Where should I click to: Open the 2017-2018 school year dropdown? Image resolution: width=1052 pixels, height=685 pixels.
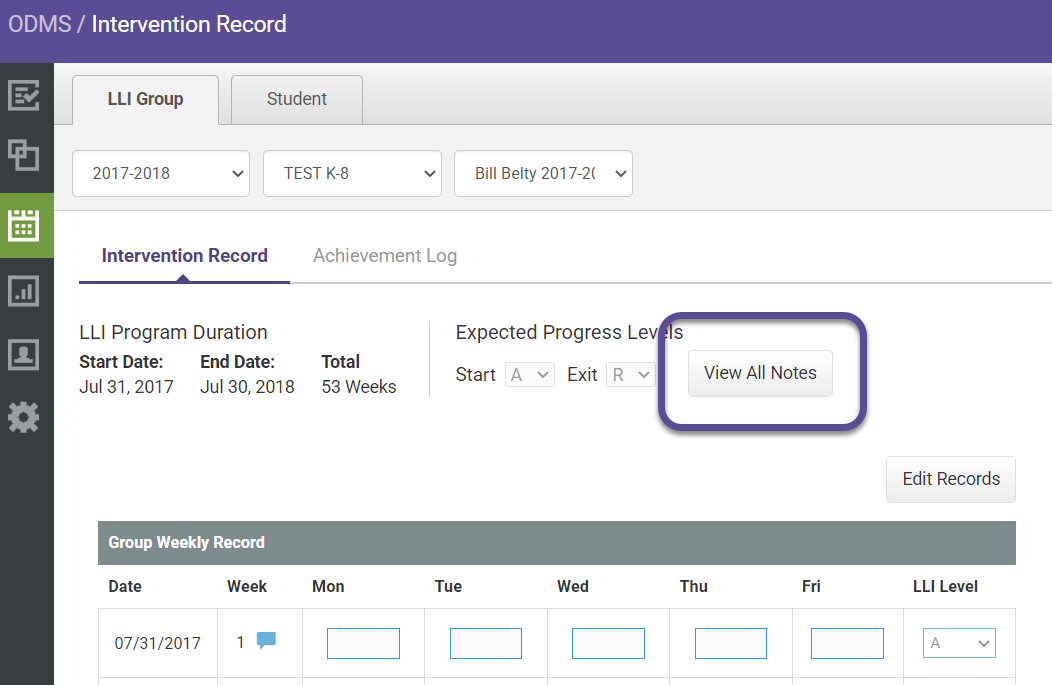(x=160, y=173)
